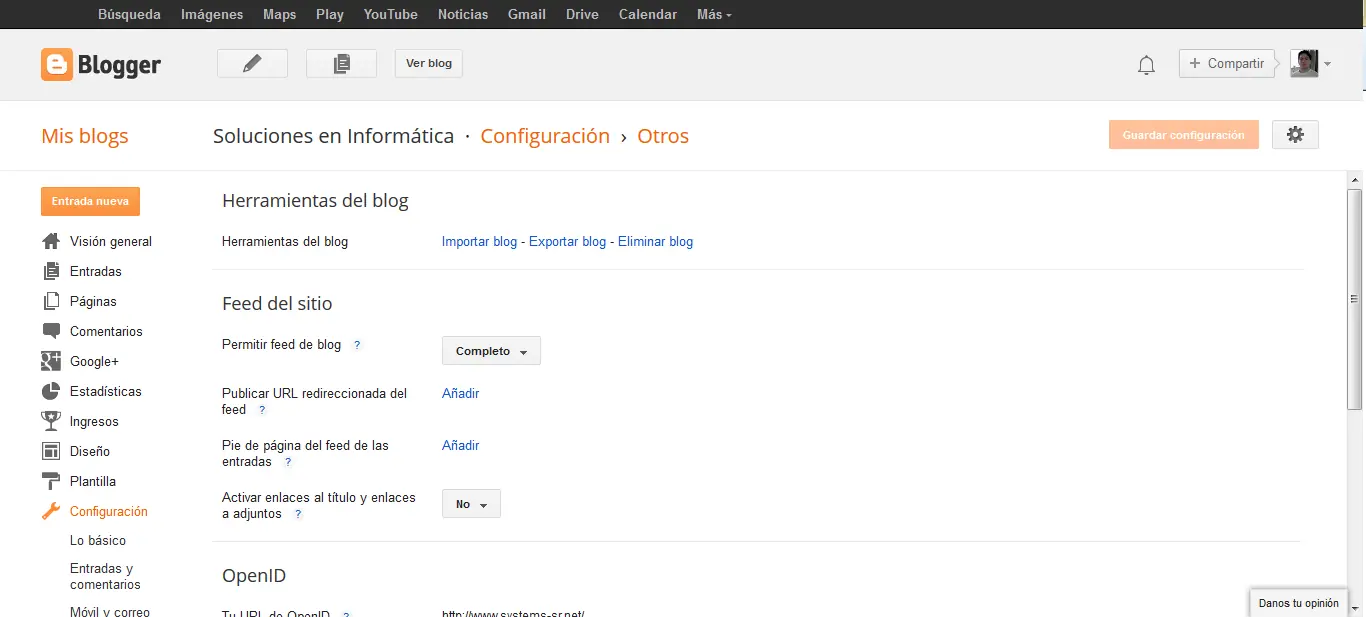Open help for Tu URL de OpenID
Image resolution: width=1366 pixels, height=617 pixels.
click(x=347, y=614)
